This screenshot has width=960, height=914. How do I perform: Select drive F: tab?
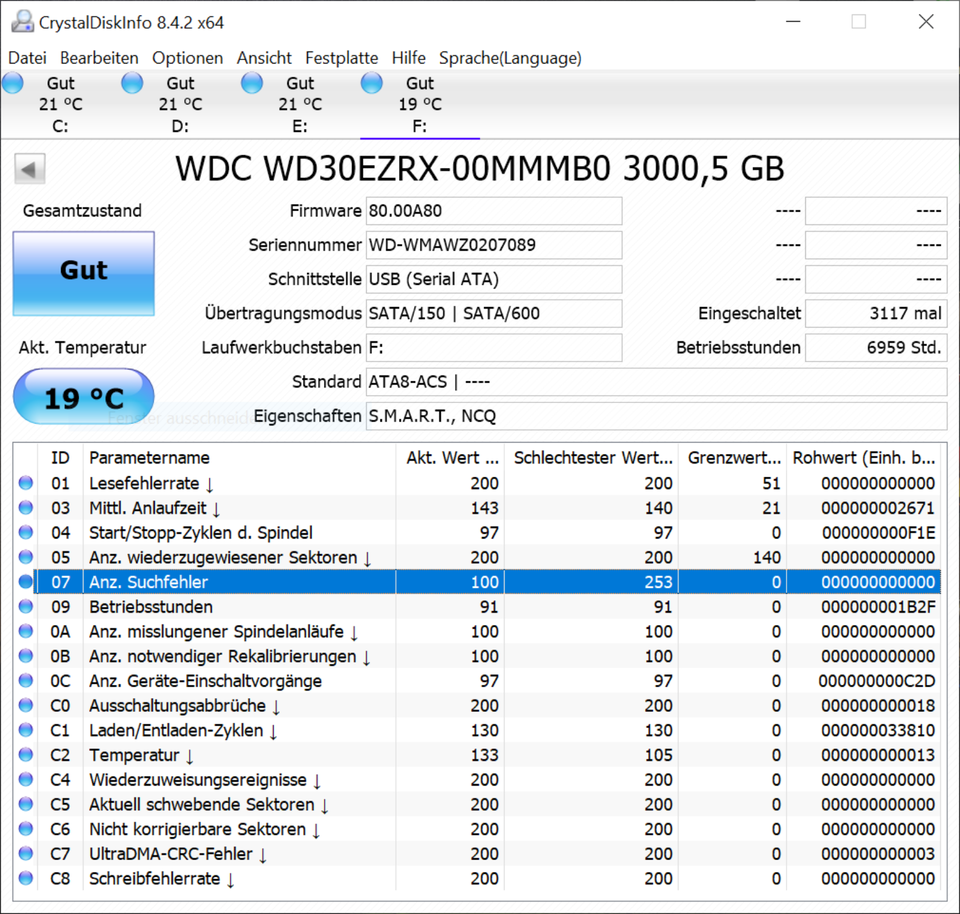click(420, 105)
